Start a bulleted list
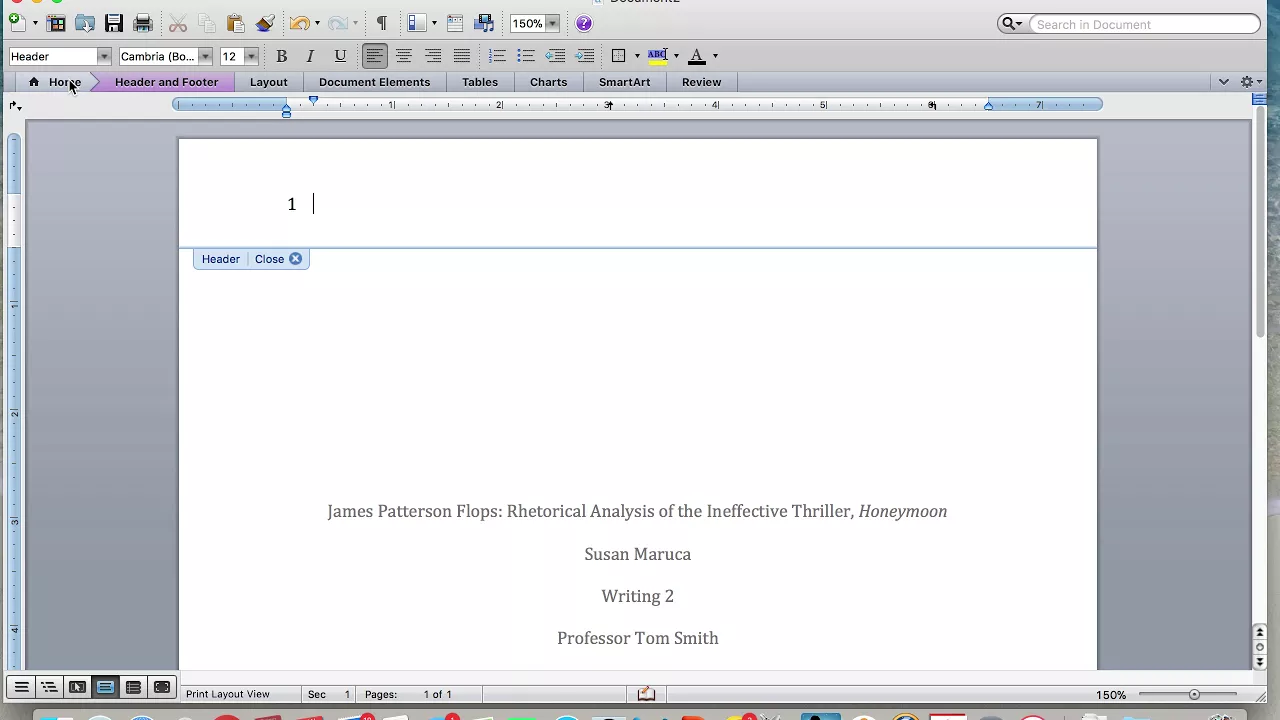This screenshot has width=1280, height=720. [x=526, y=56]
